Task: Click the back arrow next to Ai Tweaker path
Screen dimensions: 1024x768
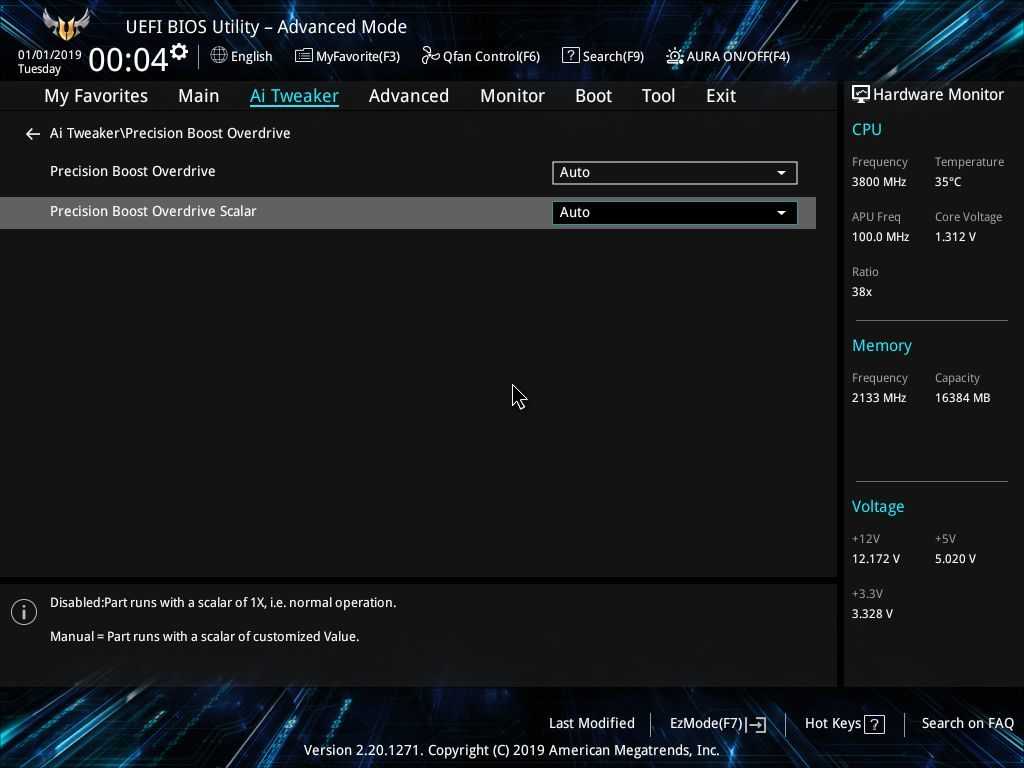Action: [33, 133]
